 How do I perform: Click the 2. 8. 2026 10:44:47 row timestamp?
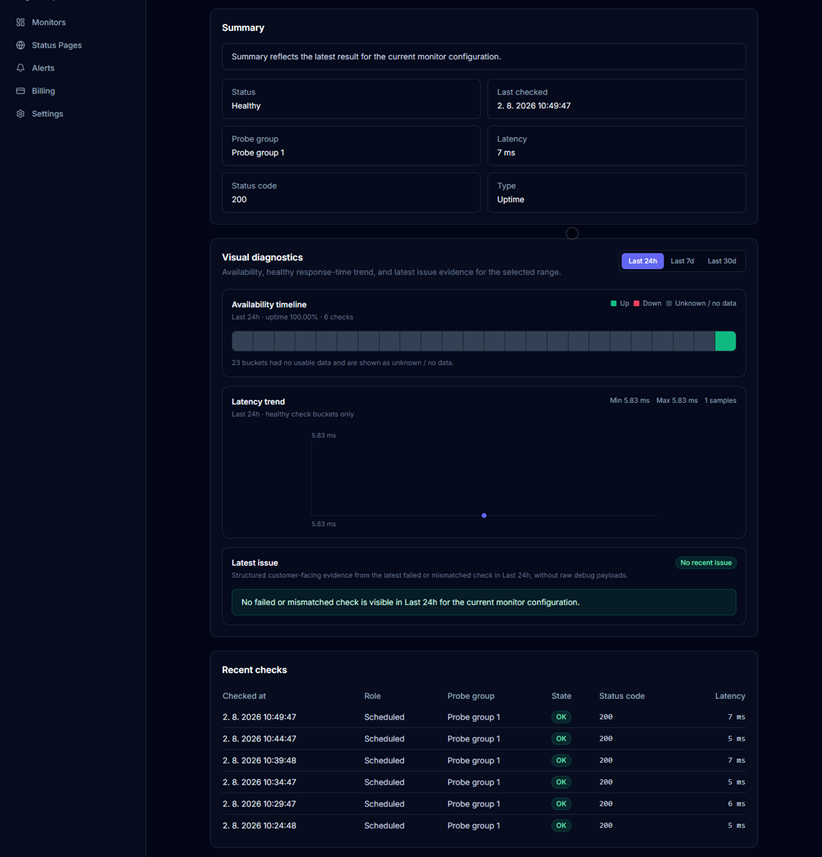tap(259, 739)
